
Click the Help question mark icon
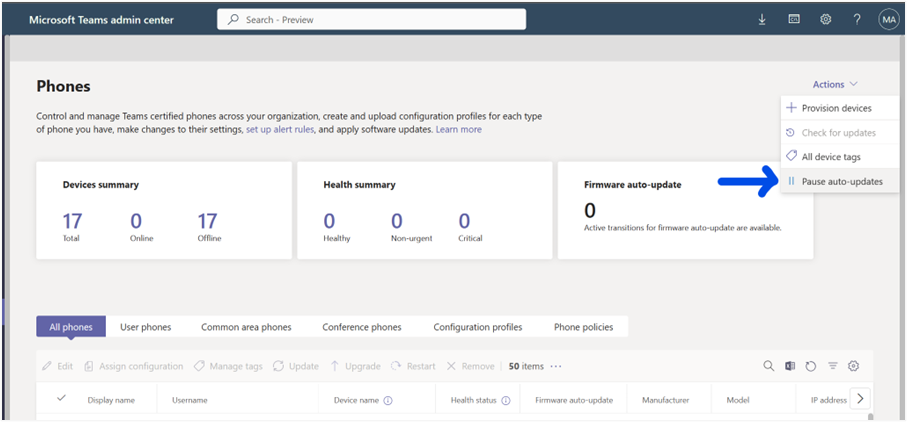[857, 19]
